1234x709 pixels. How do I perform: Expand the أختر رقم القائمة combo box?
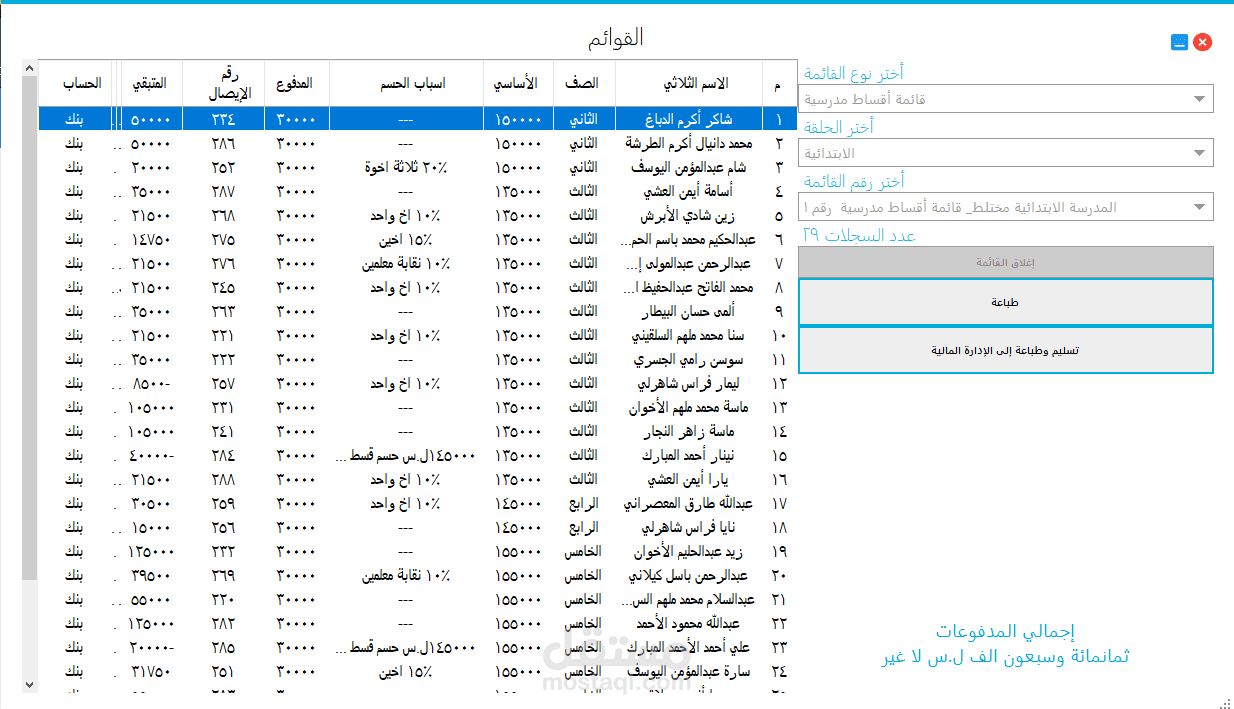pos(1006,207)
